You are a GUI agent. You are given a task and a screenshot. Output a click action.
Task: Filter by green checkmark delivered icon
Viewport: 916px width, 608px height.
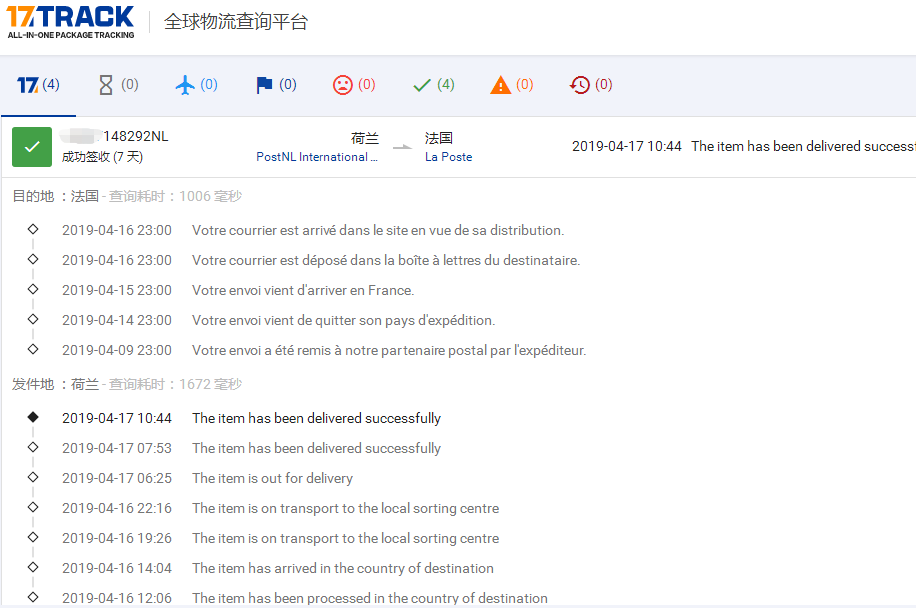tap(433, 85)
